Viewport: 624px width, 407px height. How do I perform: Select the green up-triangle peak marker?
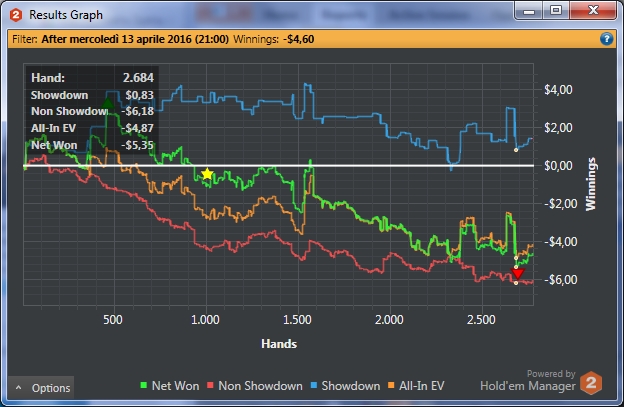(107, 103)
